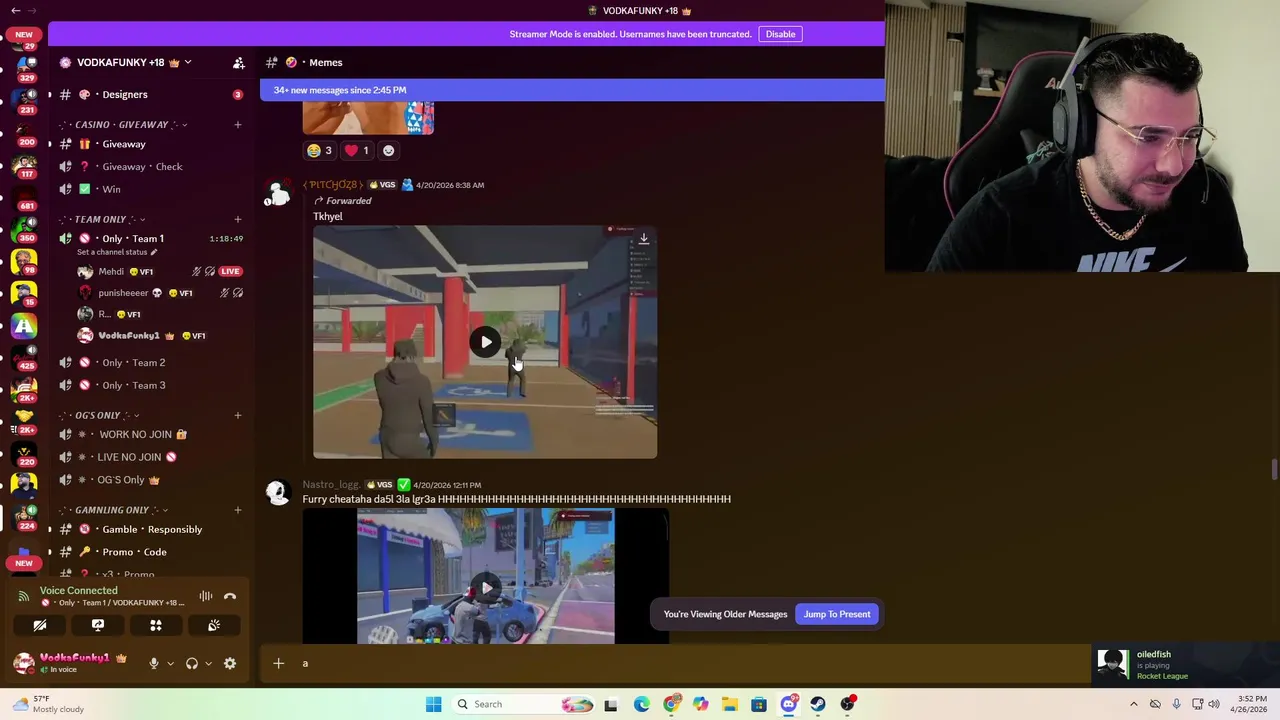Open headphone output options arrow
1280x720 pixels.
click(208, 663)
